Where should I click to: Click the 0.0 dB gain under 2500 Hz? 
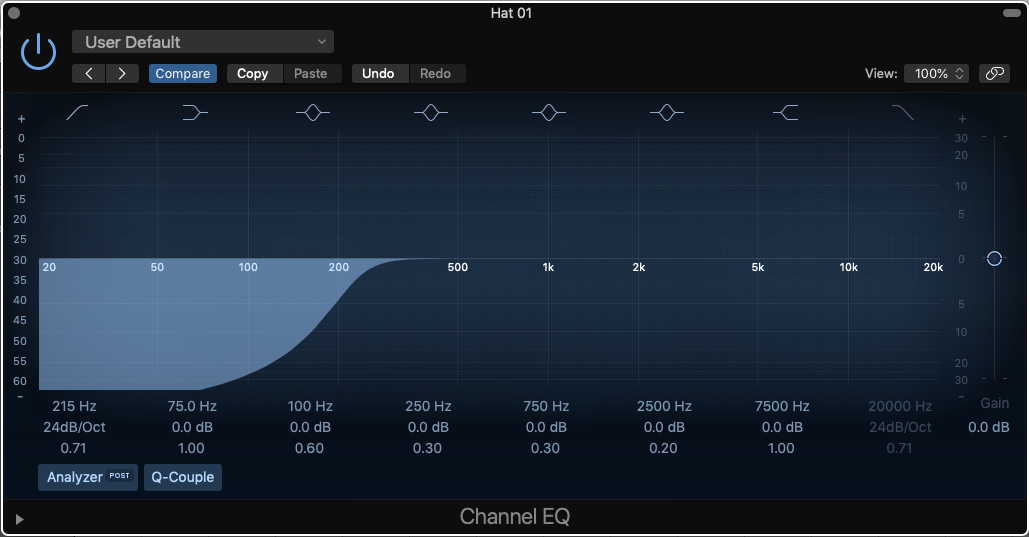tap(664, 427)
